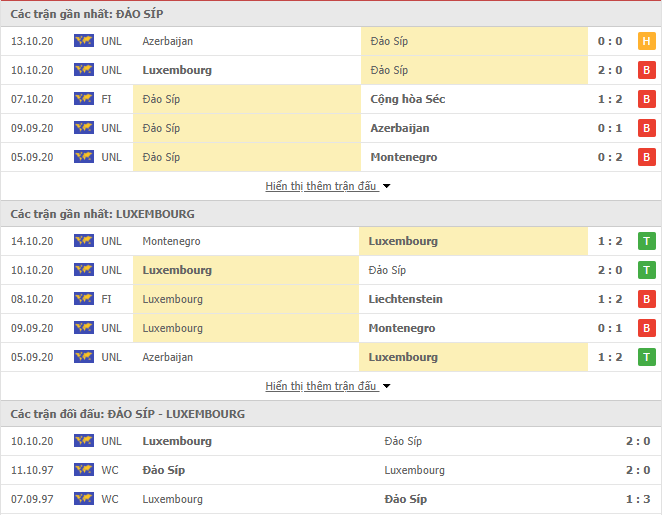Open bold Montenegro link in 05.09.20 Đảo Síp row
The image size is (662, 515).
coord(404,157)
